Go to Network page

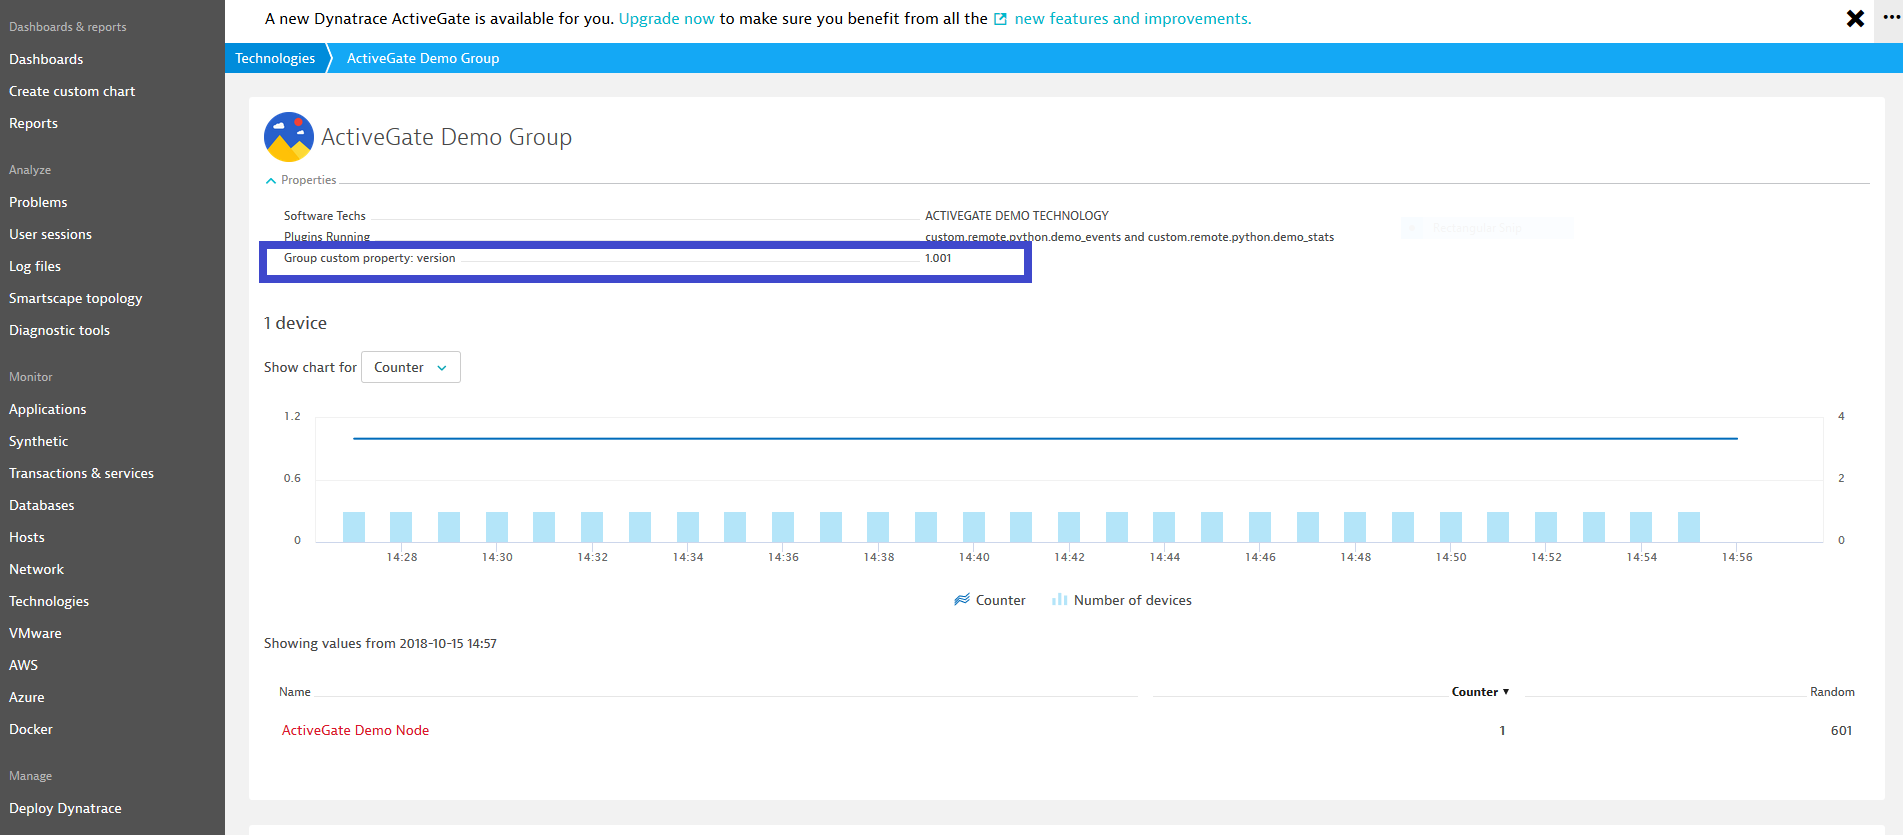pos(36,569)
